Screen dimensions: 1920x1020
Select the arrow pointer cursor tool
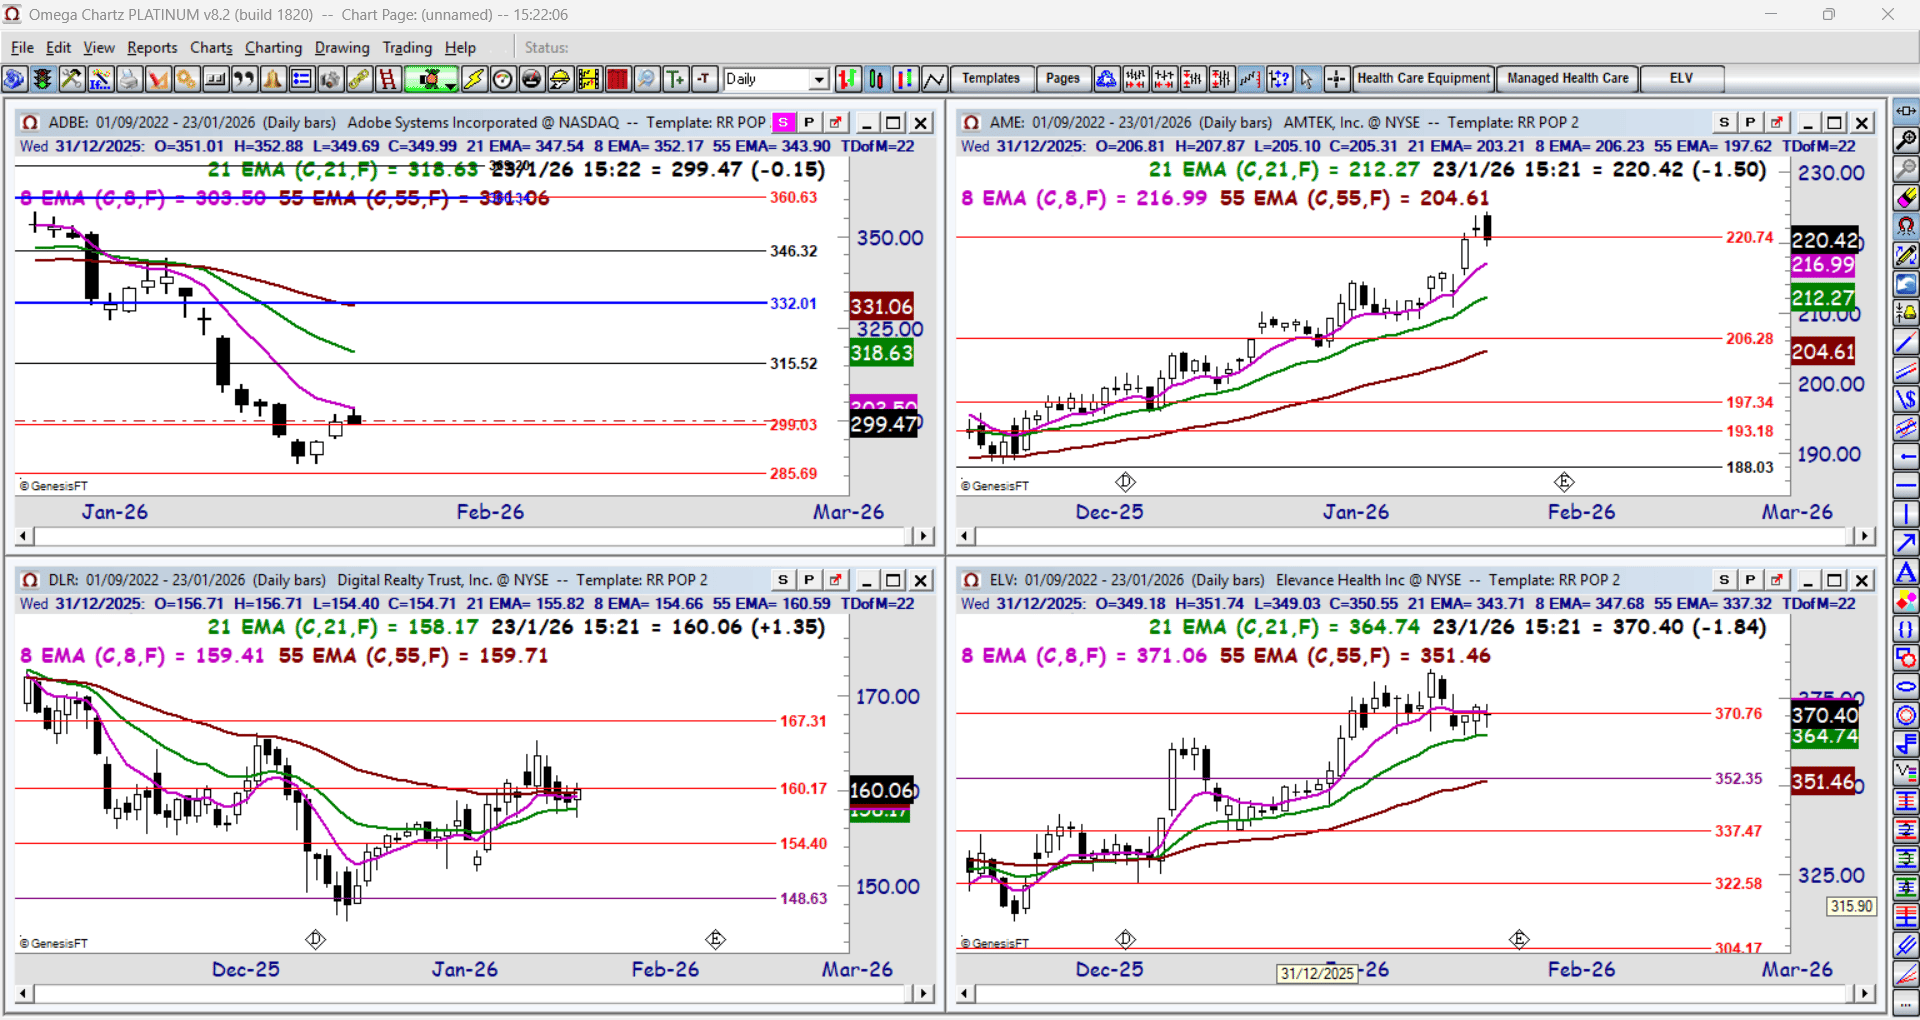[1307, 79]
